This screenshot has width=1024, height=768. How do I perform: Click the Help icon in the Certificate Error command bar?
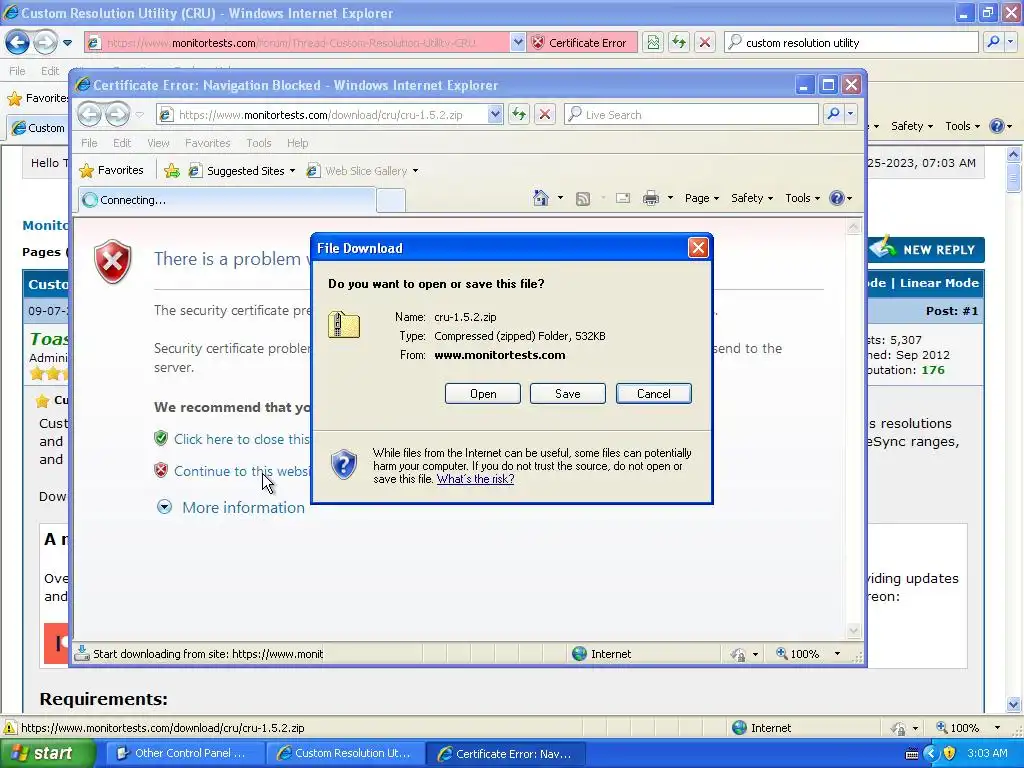point(837,198)
